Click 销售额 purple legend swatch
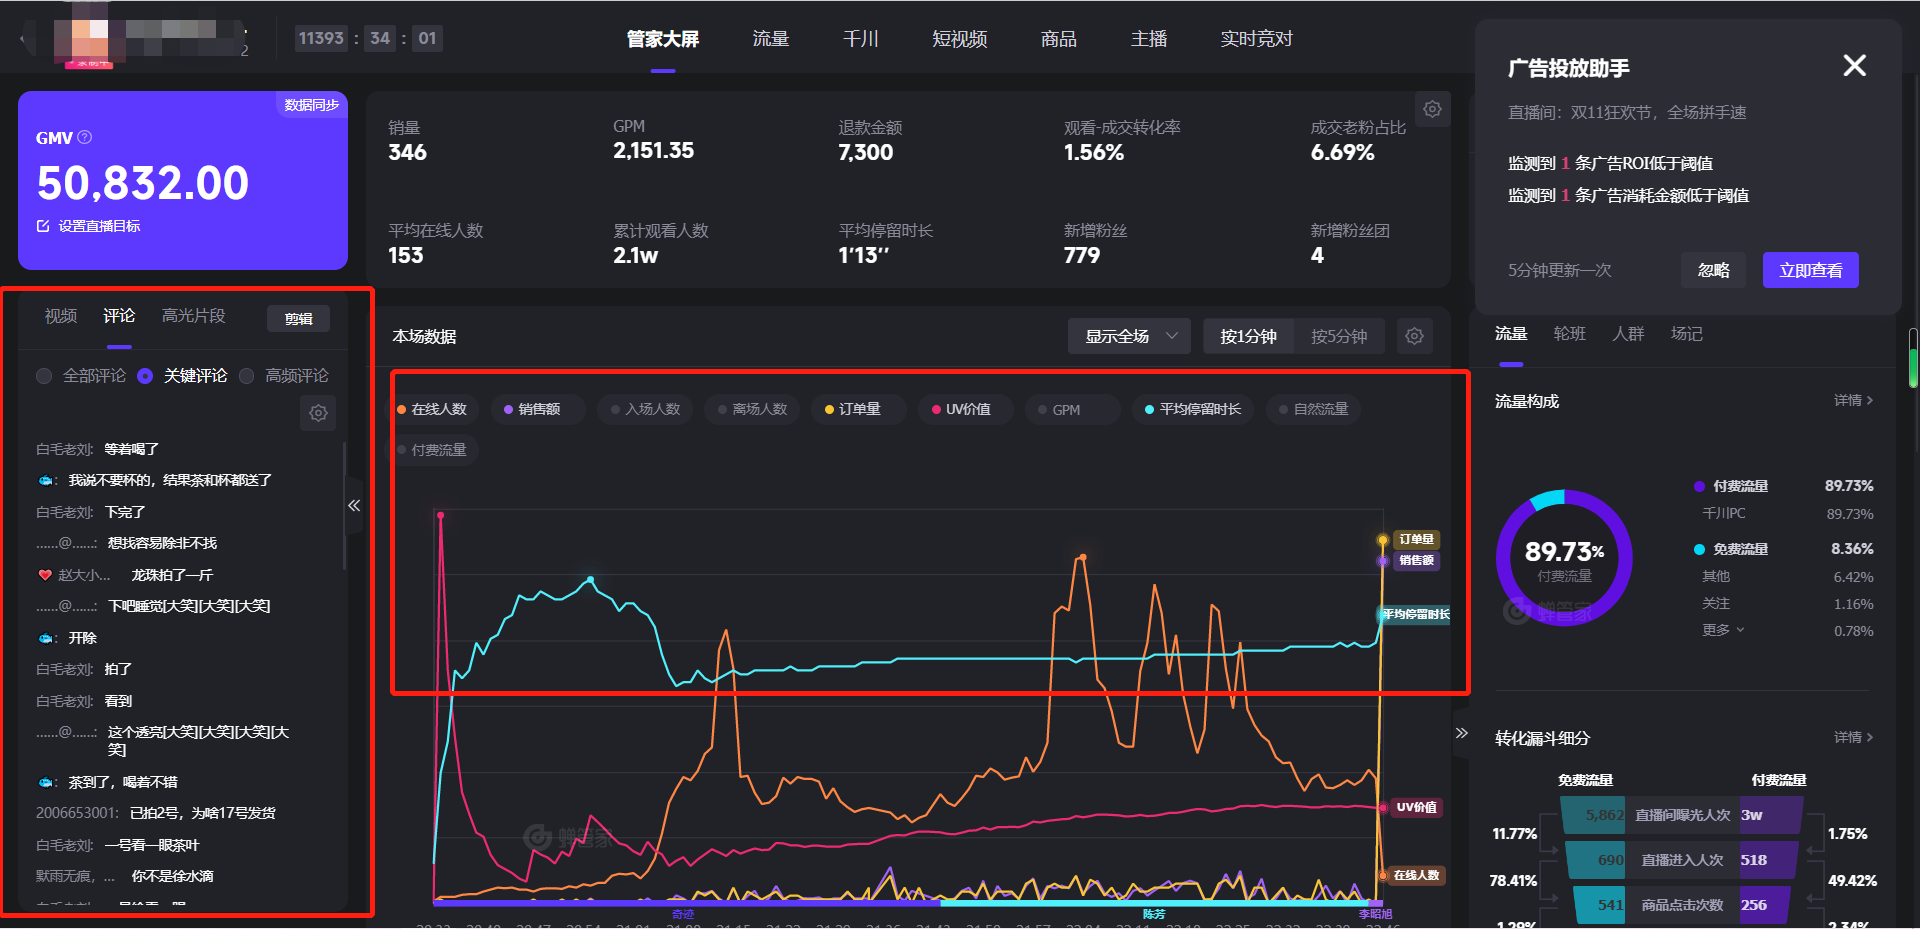Viewport: 1920px width, 929px height. coord(508,410)
